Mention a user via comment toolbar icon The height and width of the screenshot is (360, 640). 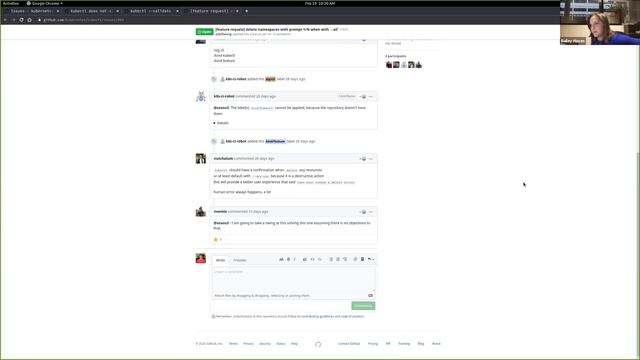[355, 260]
